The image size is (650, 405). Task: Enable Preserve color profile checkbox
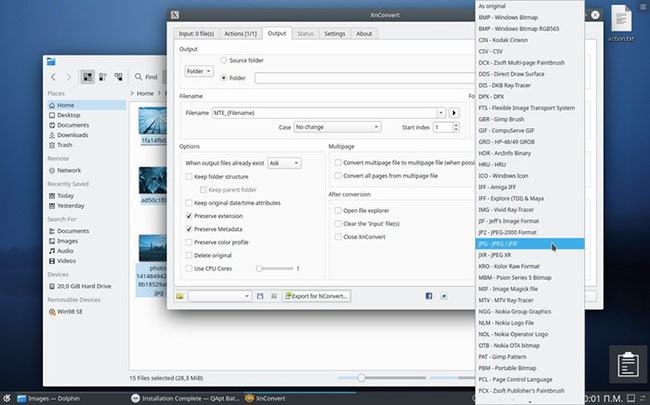189,242
